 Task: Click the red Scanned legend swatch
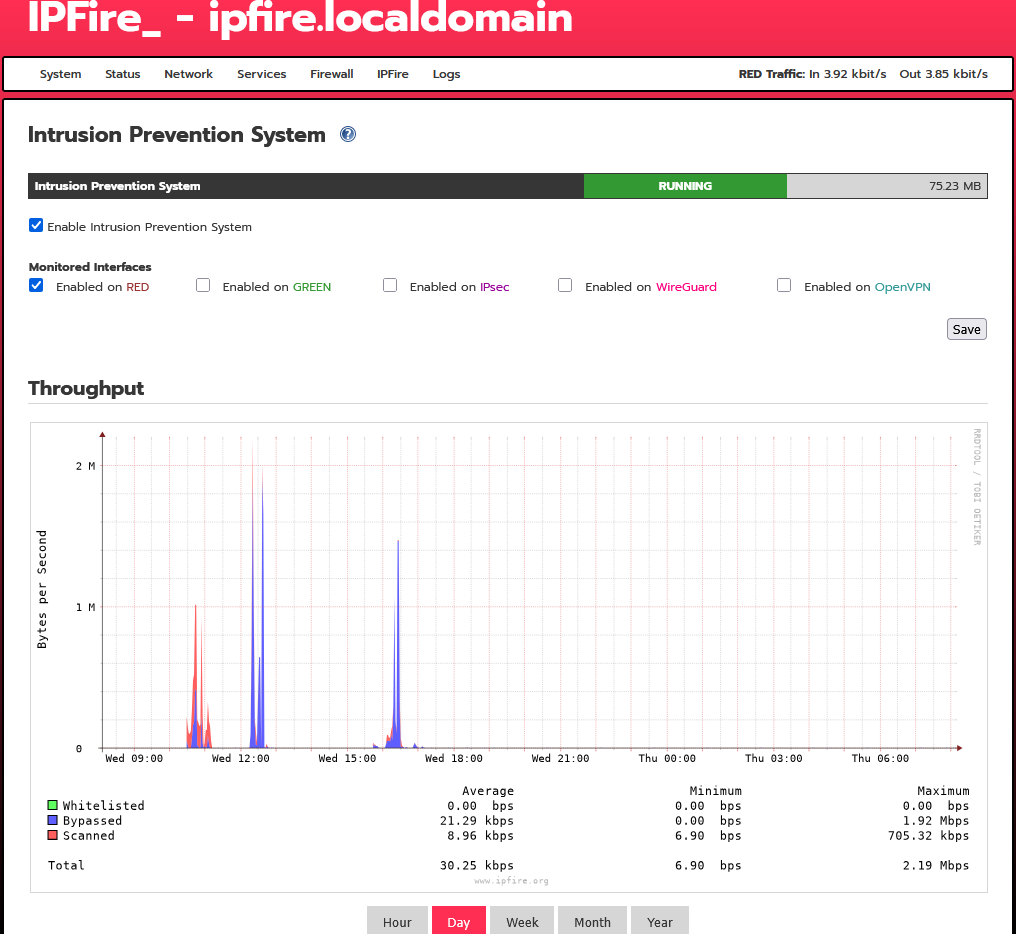click(52, 835)
